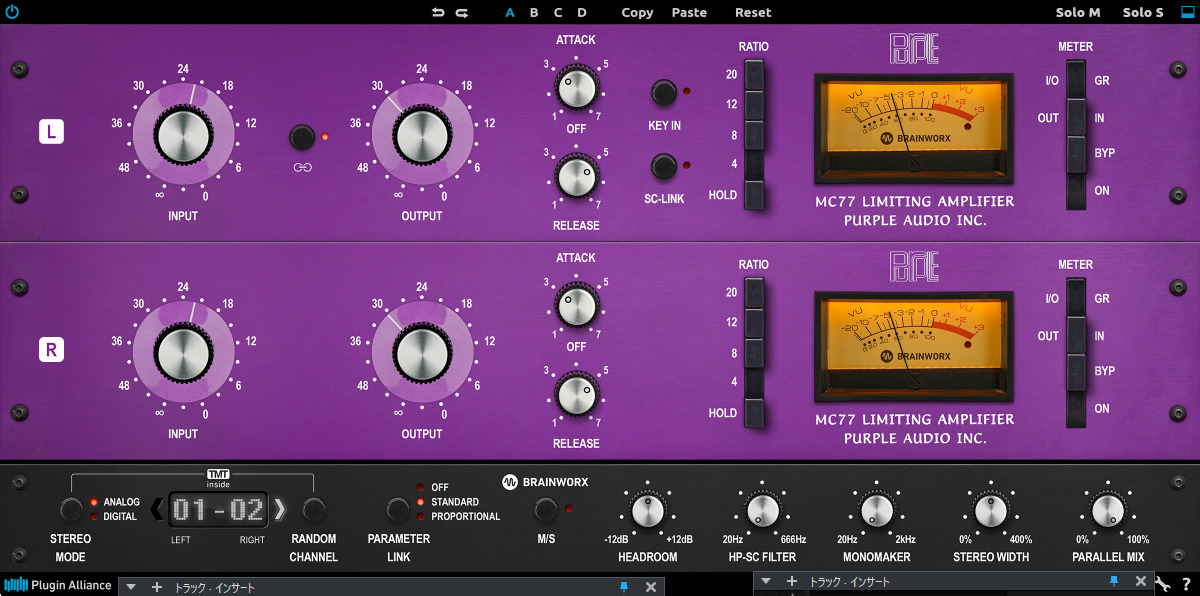
Task: Click the Plugin Alliance logo
Action: click(58, 585)
